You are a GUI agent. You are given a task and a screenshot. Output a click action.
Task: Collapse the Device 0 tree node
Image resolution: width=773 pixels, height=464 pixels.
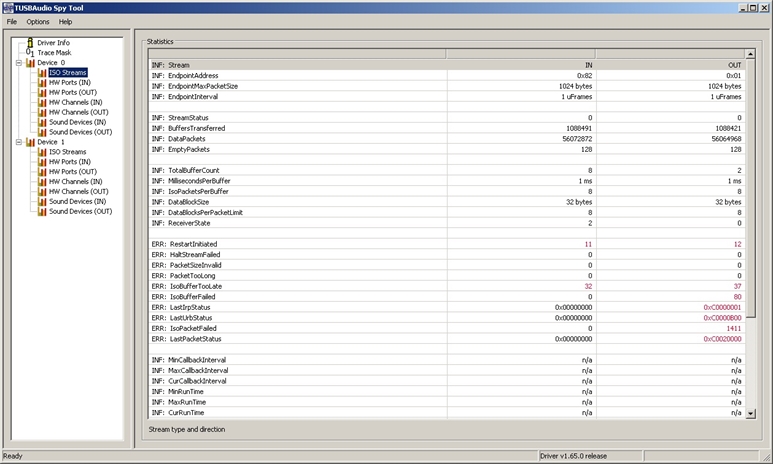click(18, 62)
